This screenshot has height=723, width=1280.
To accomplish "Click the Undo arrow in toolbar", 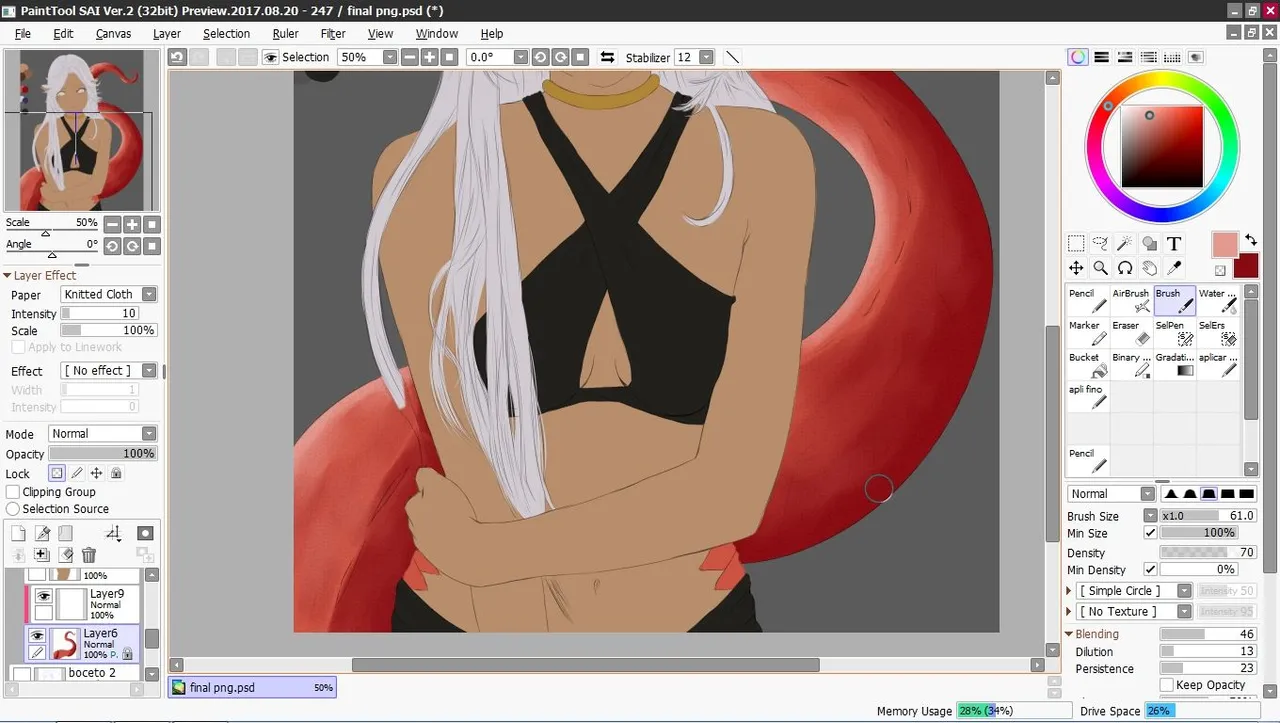I will tap(177, 57).
